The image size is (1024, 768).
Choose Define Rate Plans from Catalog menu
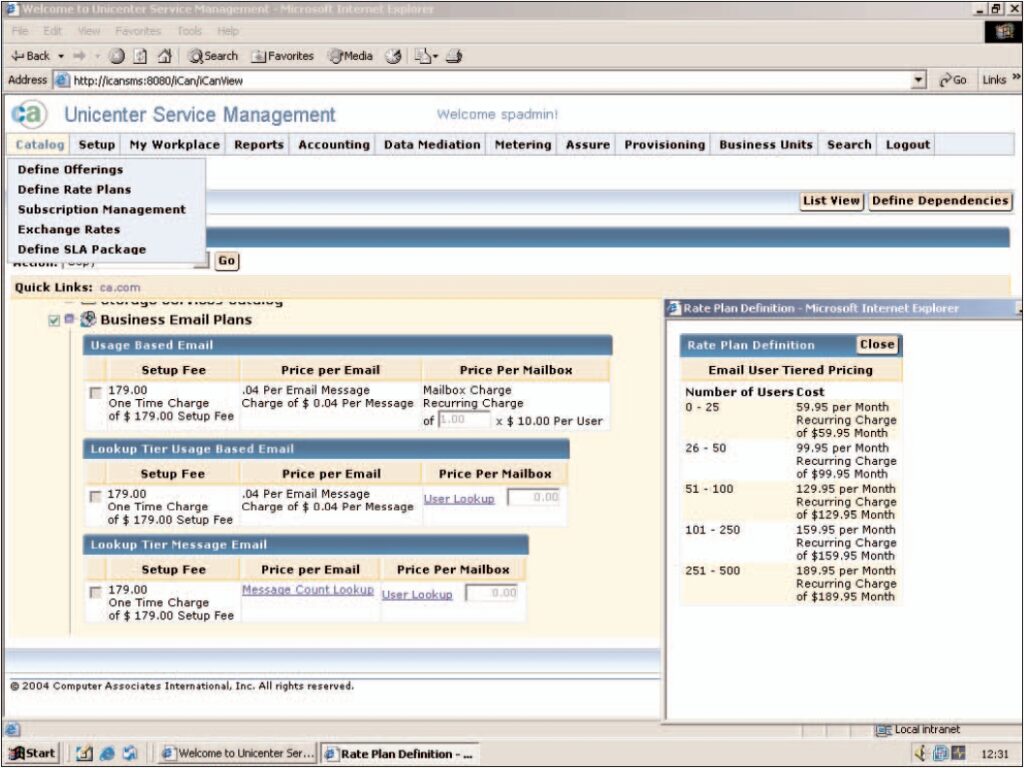coord(74,189)
